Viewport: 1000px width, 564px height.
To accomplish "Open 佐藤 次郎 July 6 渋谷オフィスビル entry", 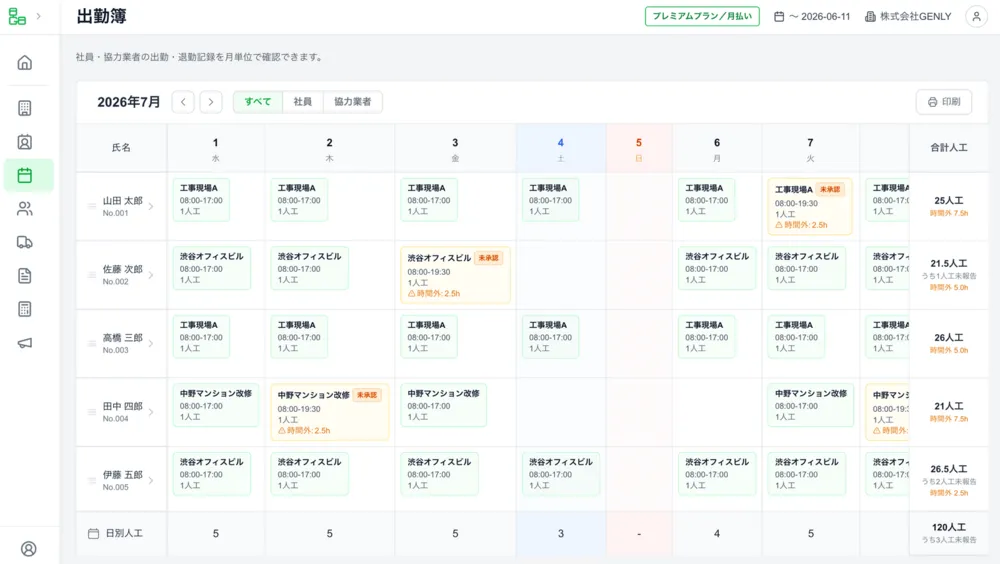I will coord(717,268).
